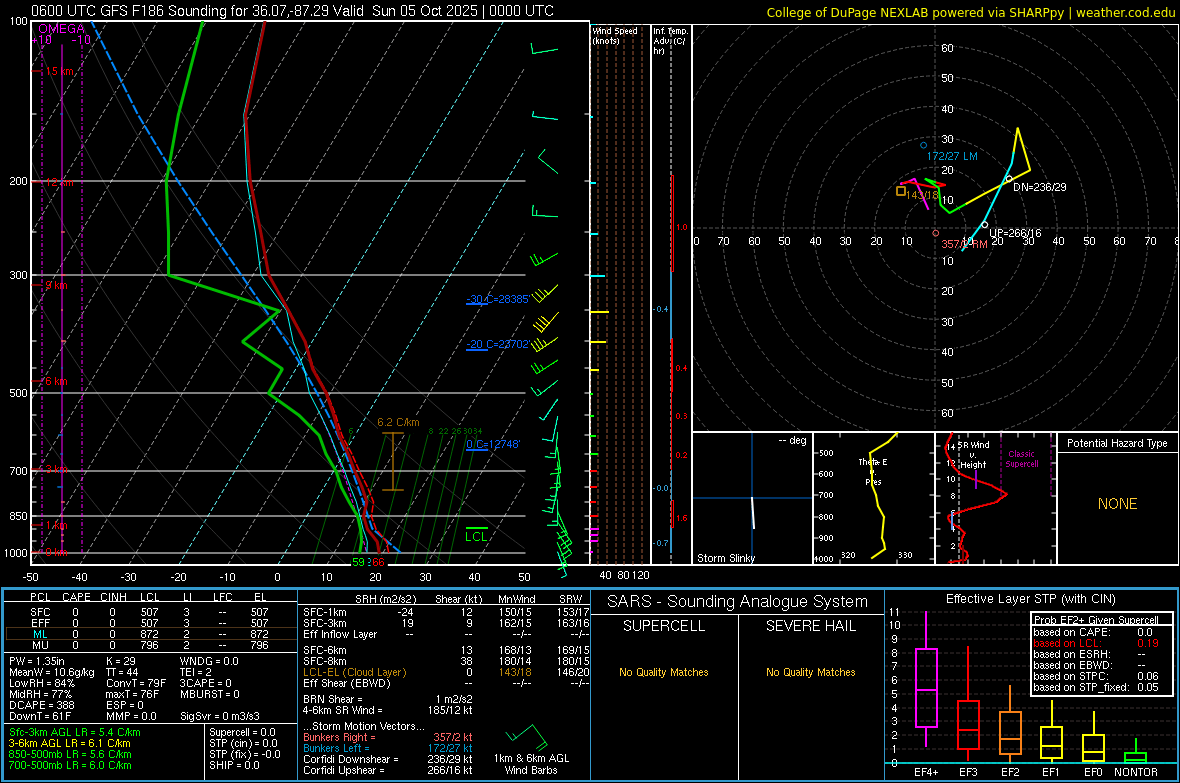Click the white circle marker next to DN=236/29
This screenshot has width=1180, height=783.
pos(1009,179)
